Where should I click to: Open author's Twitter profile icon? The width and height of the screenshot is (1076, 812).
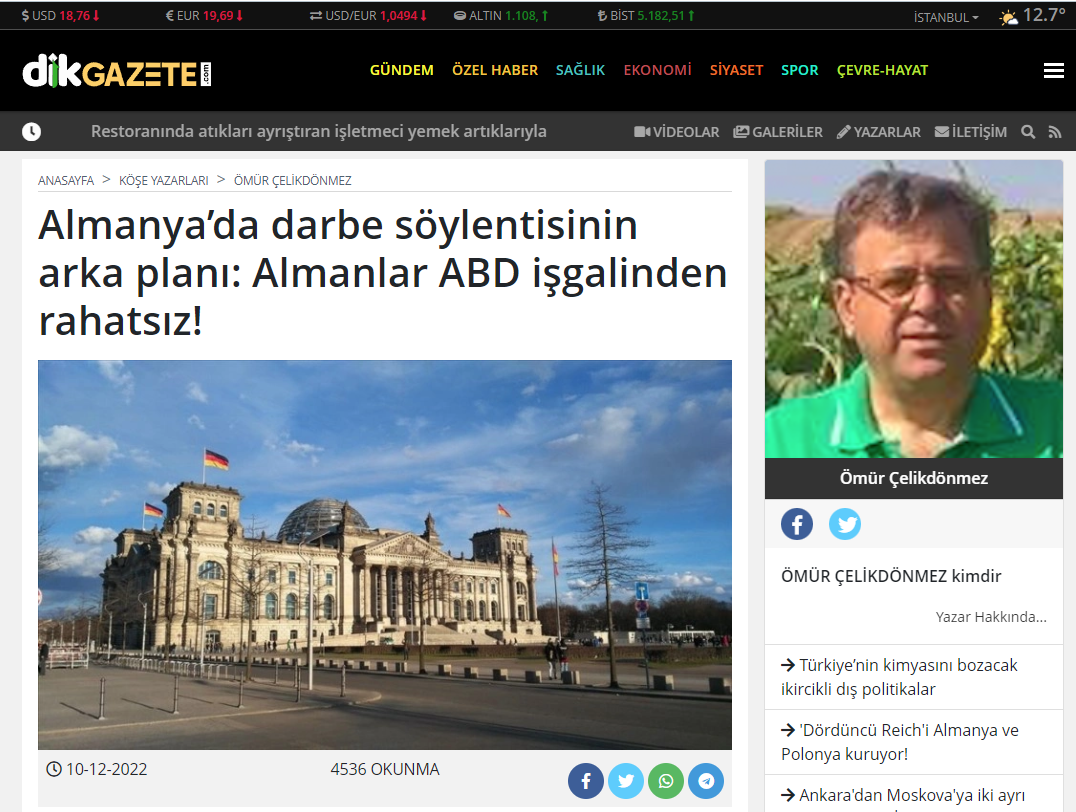click(845, 524)
